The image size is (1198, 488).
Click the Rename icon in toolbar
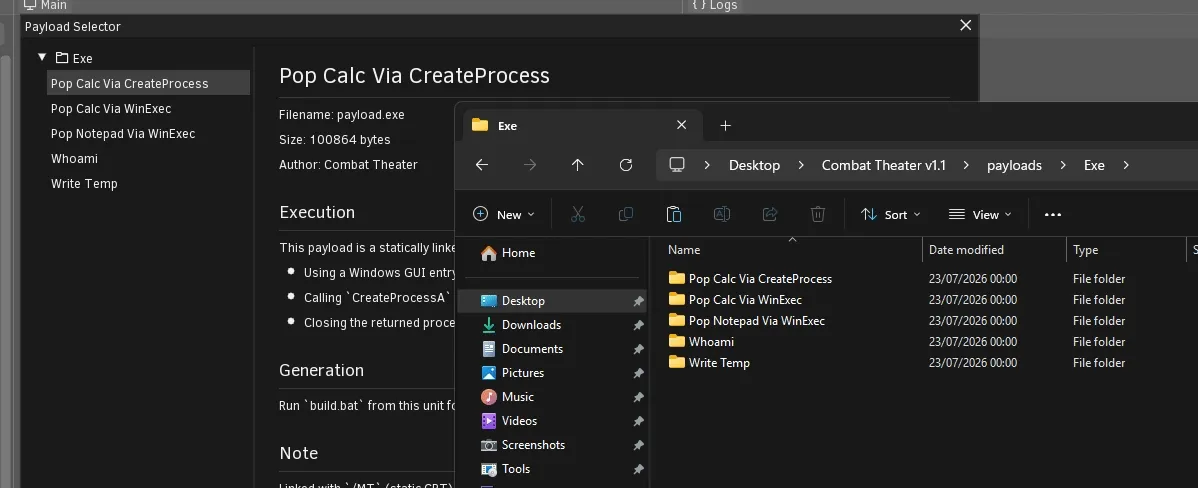click(x=721, y=215)
